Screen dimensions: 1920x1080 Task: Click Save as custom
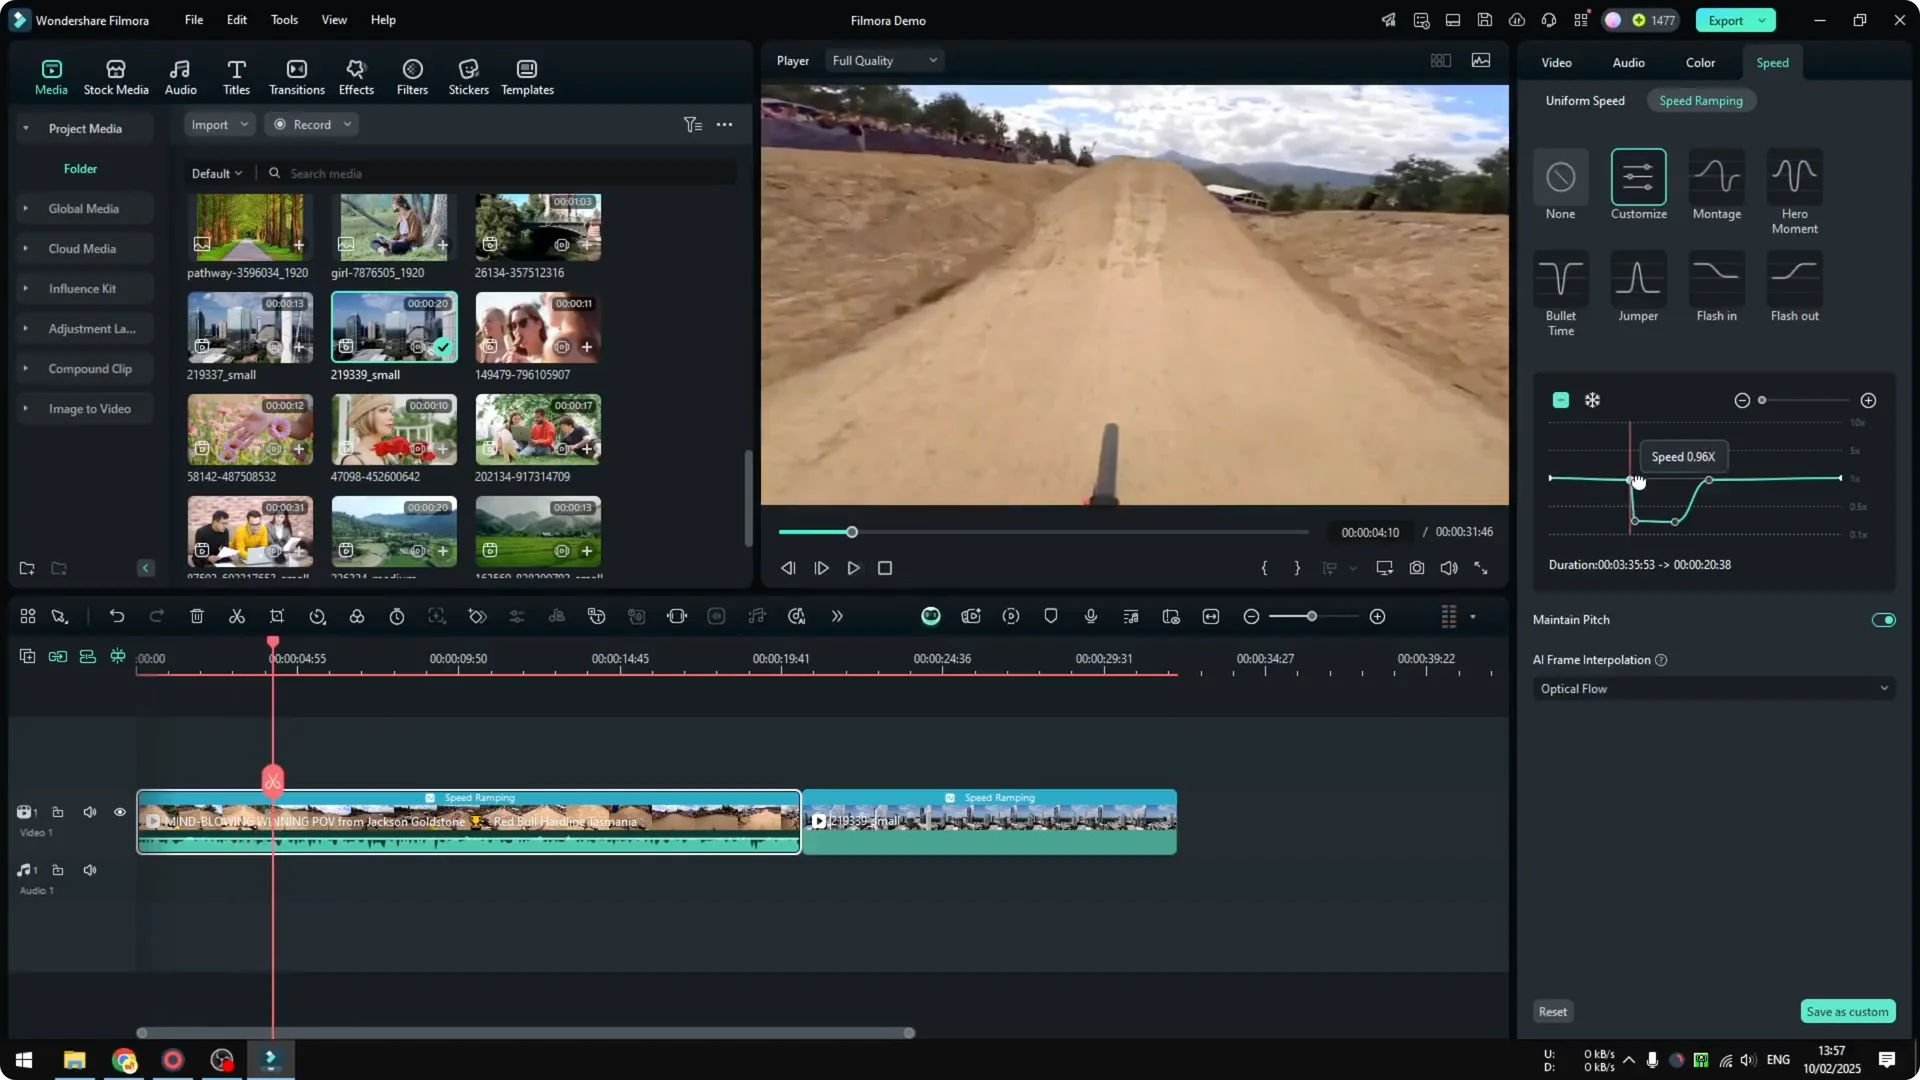1847,1011
